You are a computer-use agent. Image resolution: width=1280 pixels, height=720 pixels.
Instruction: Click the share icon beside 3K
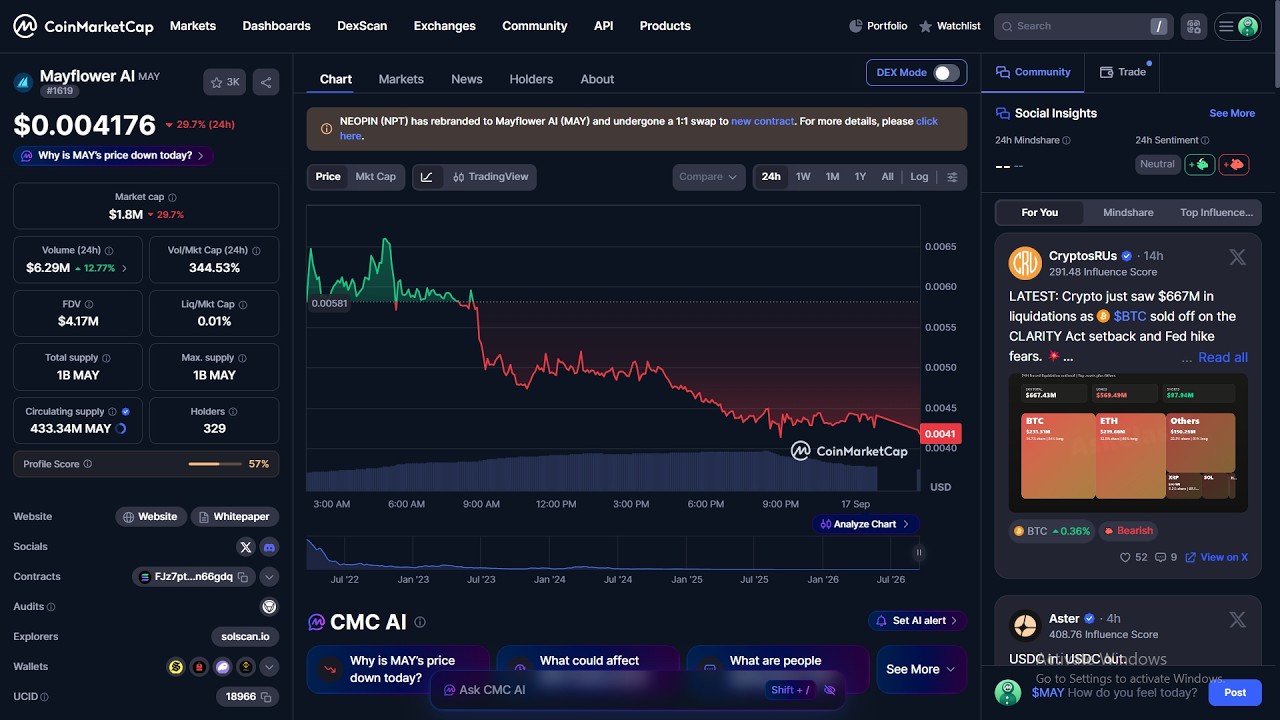266,82
